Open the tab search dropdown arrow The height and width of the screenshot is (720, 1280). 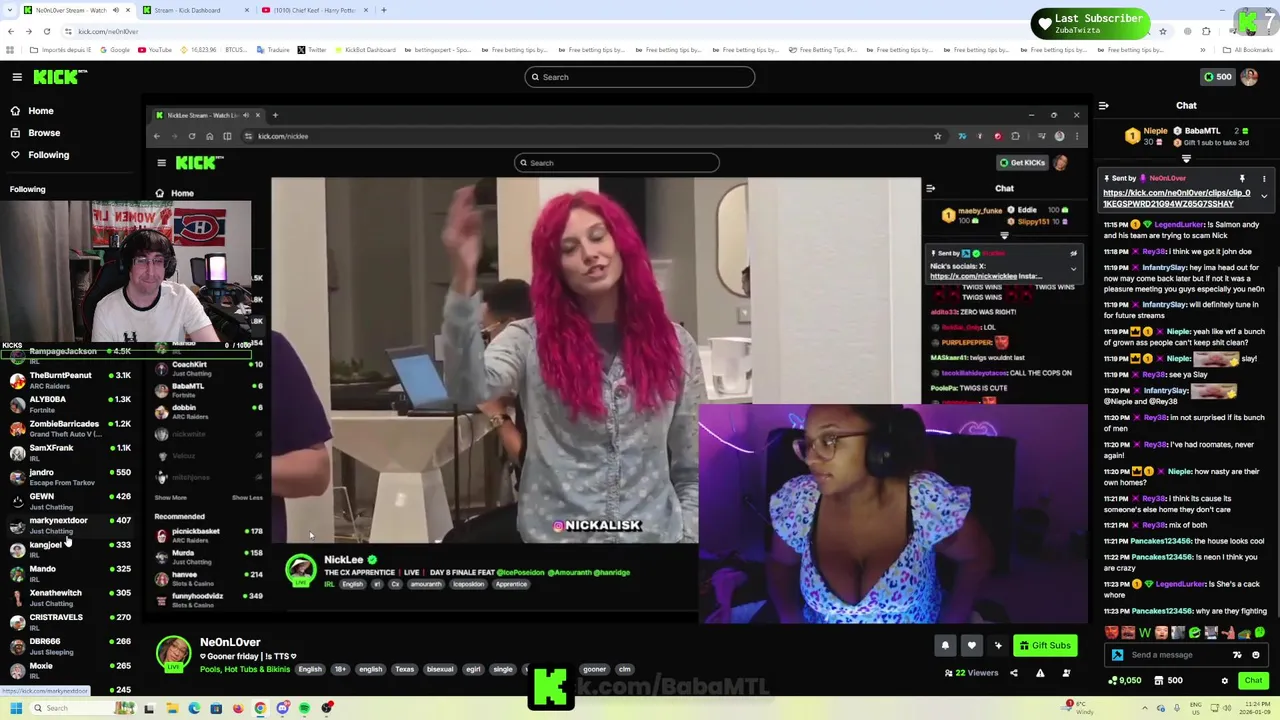[x=9, y=10]
